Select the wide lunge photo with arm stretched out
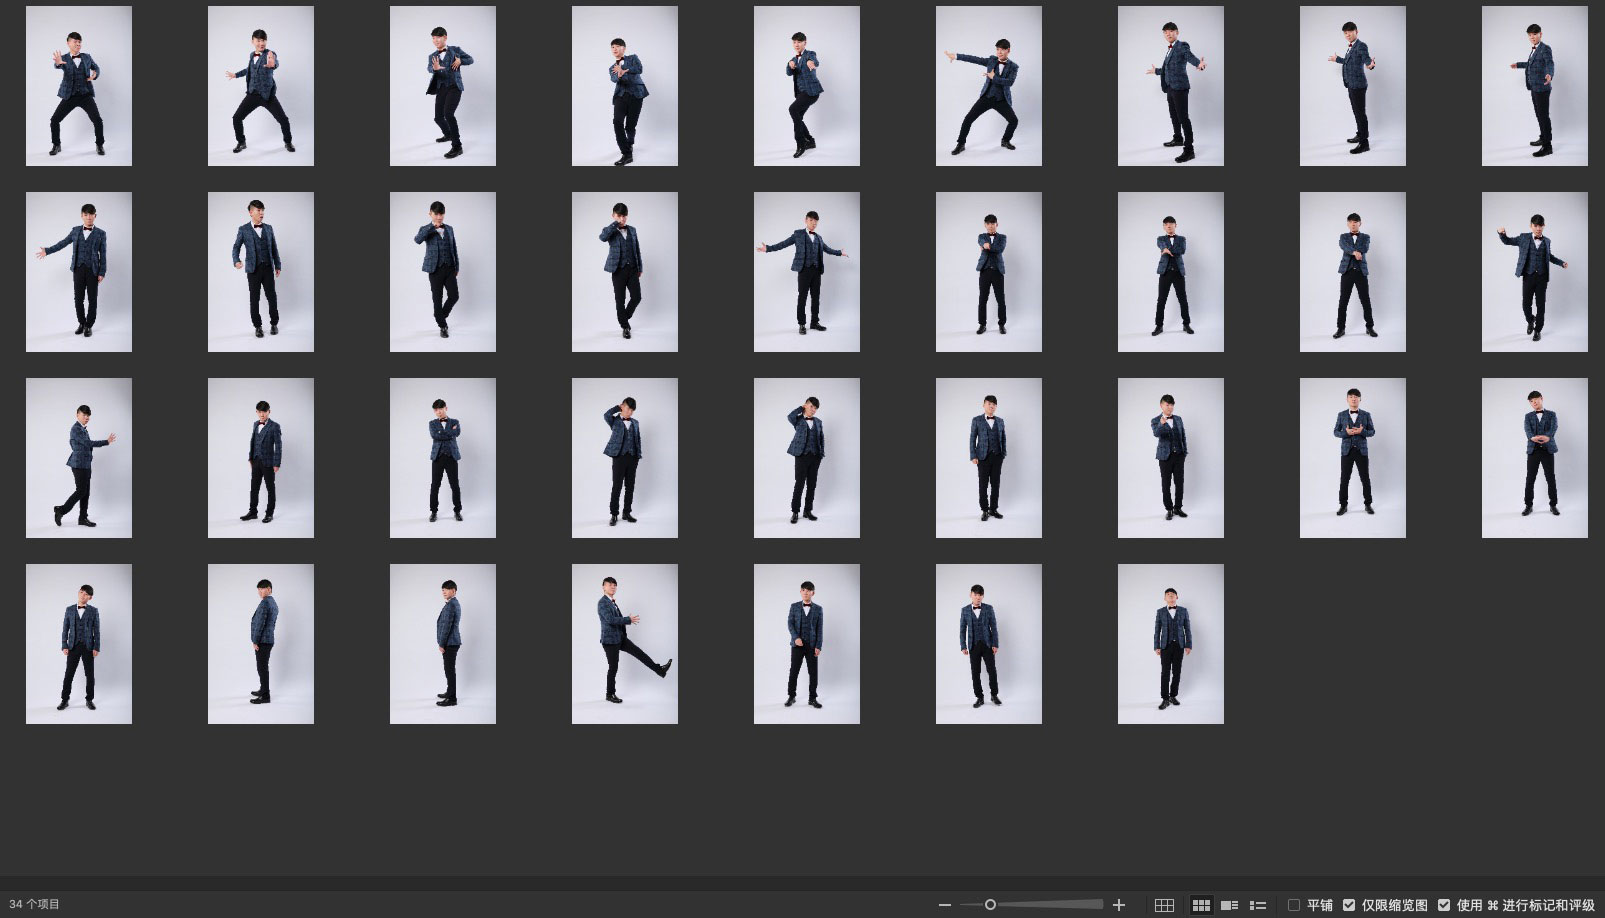The width and height of the screenshot is (1605, 918). pyautogui.click(x=988, y=85)
